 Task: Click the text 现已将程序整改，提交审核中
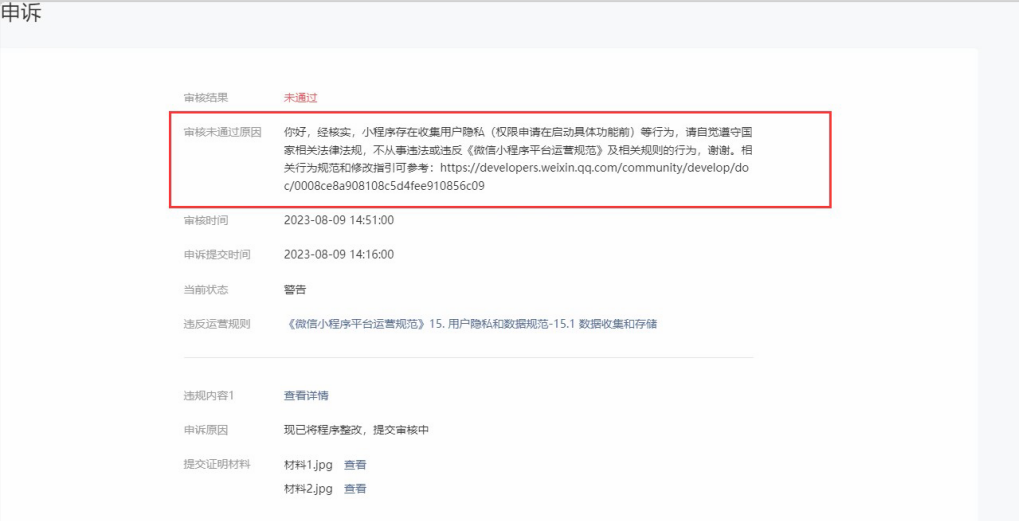click(x=356, y=430)
